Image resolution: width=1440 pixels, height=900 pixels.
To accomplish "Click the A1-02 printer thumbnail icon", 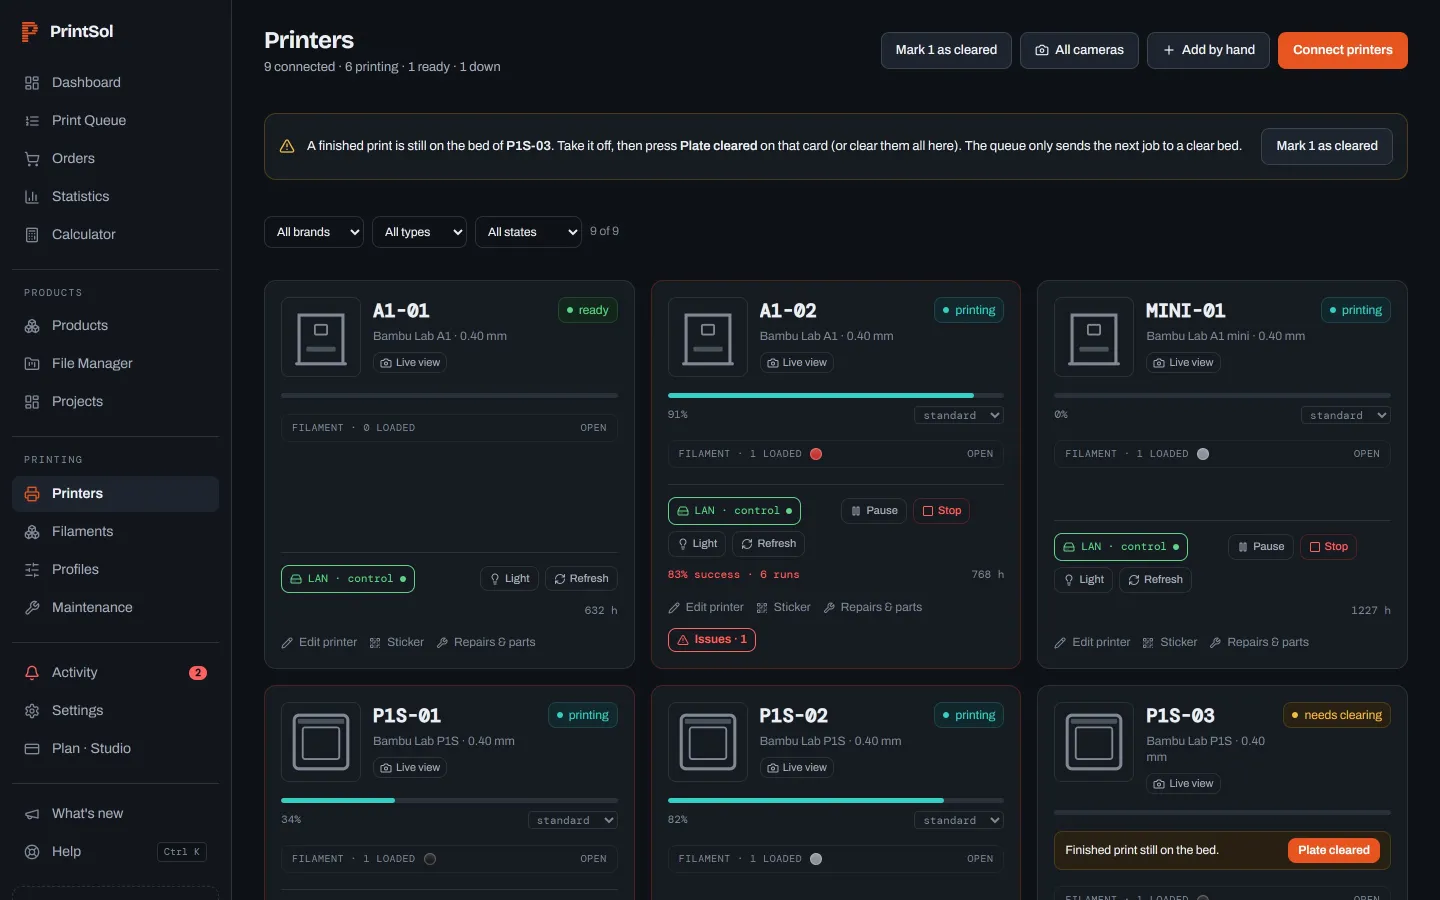I will [x=708, y=337].
